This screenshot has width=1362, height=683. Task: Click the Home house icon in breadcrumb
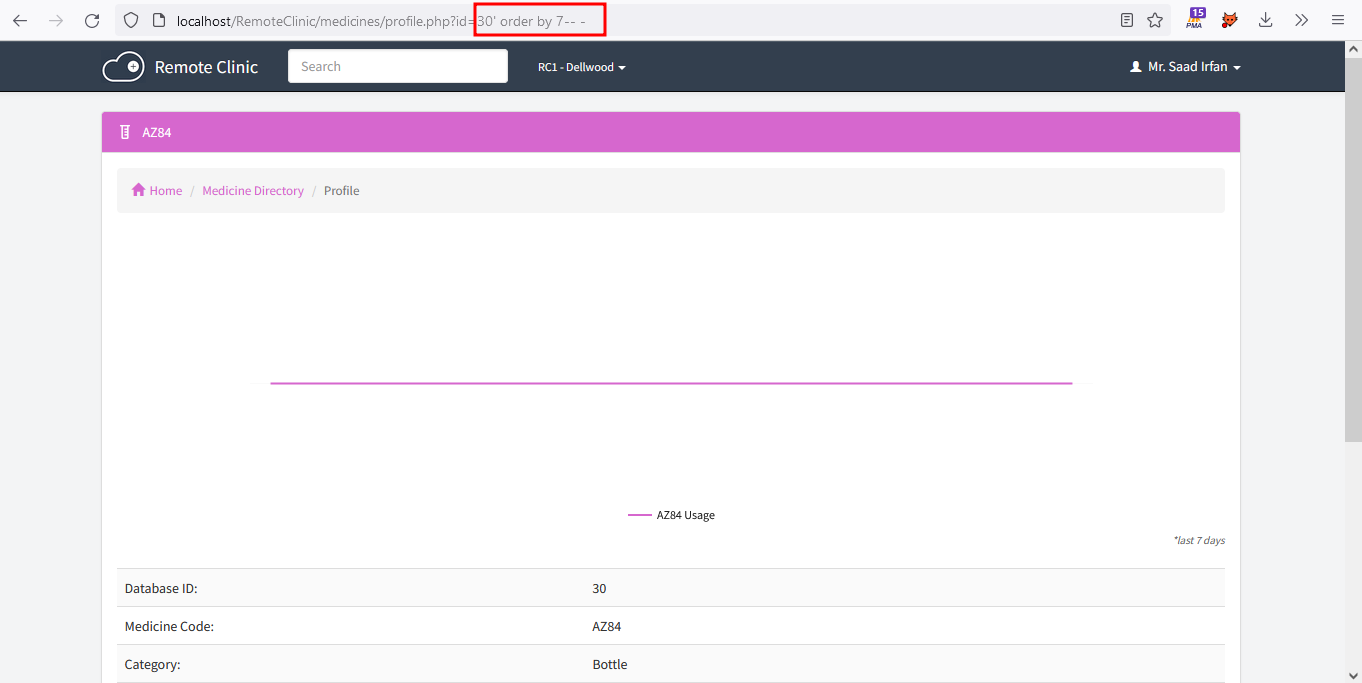pos(139,190)
